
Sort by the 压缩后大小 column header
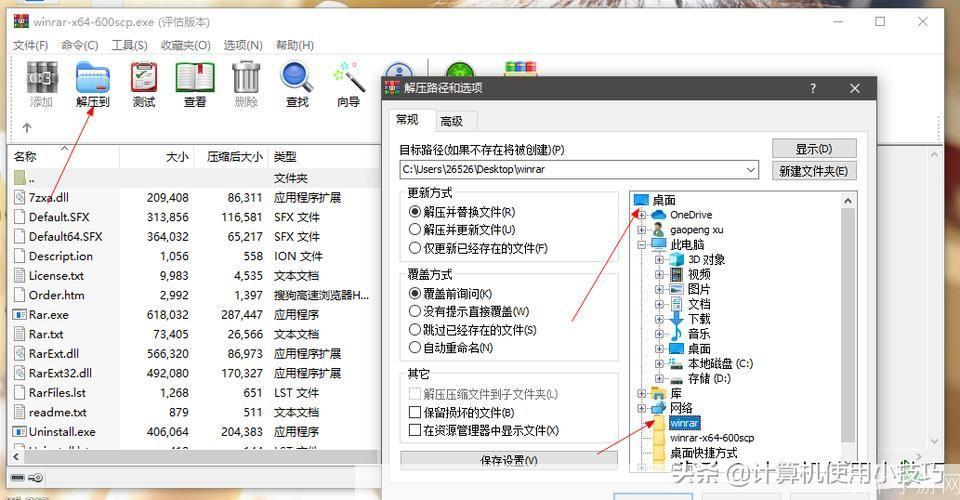tap(231, 157)
